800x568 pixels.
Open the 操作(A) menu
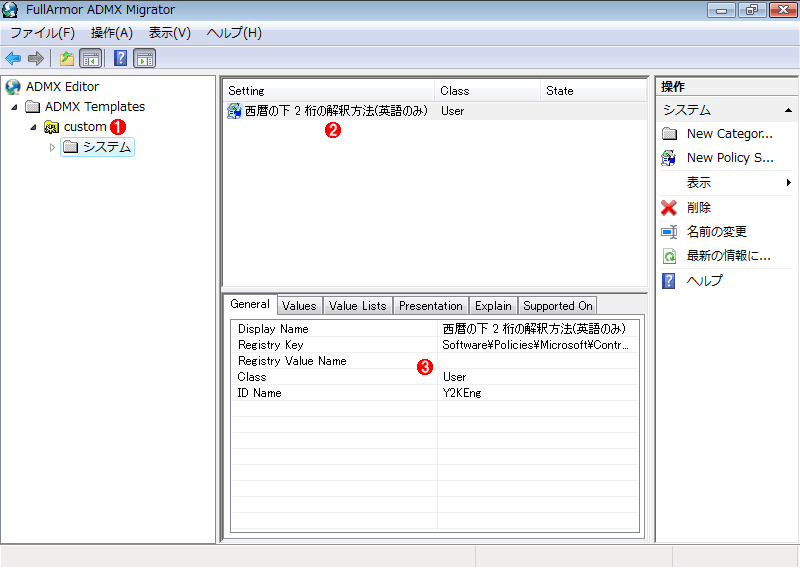tap(112, 33)
